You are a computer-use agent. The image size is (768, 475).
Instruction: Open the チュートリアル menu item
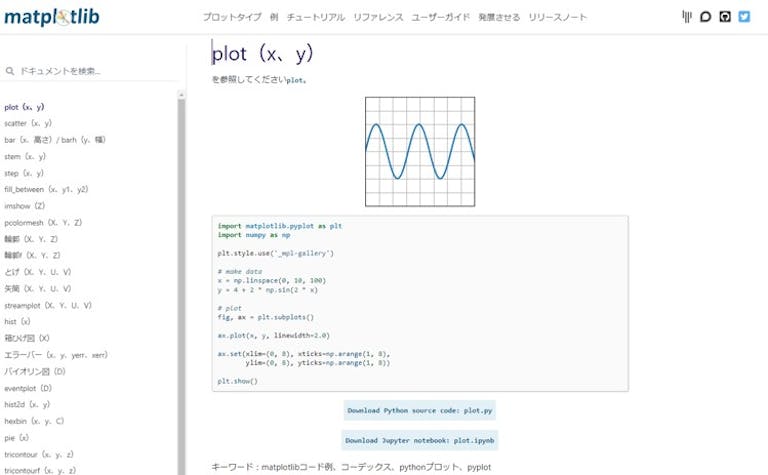pos(316,17)
